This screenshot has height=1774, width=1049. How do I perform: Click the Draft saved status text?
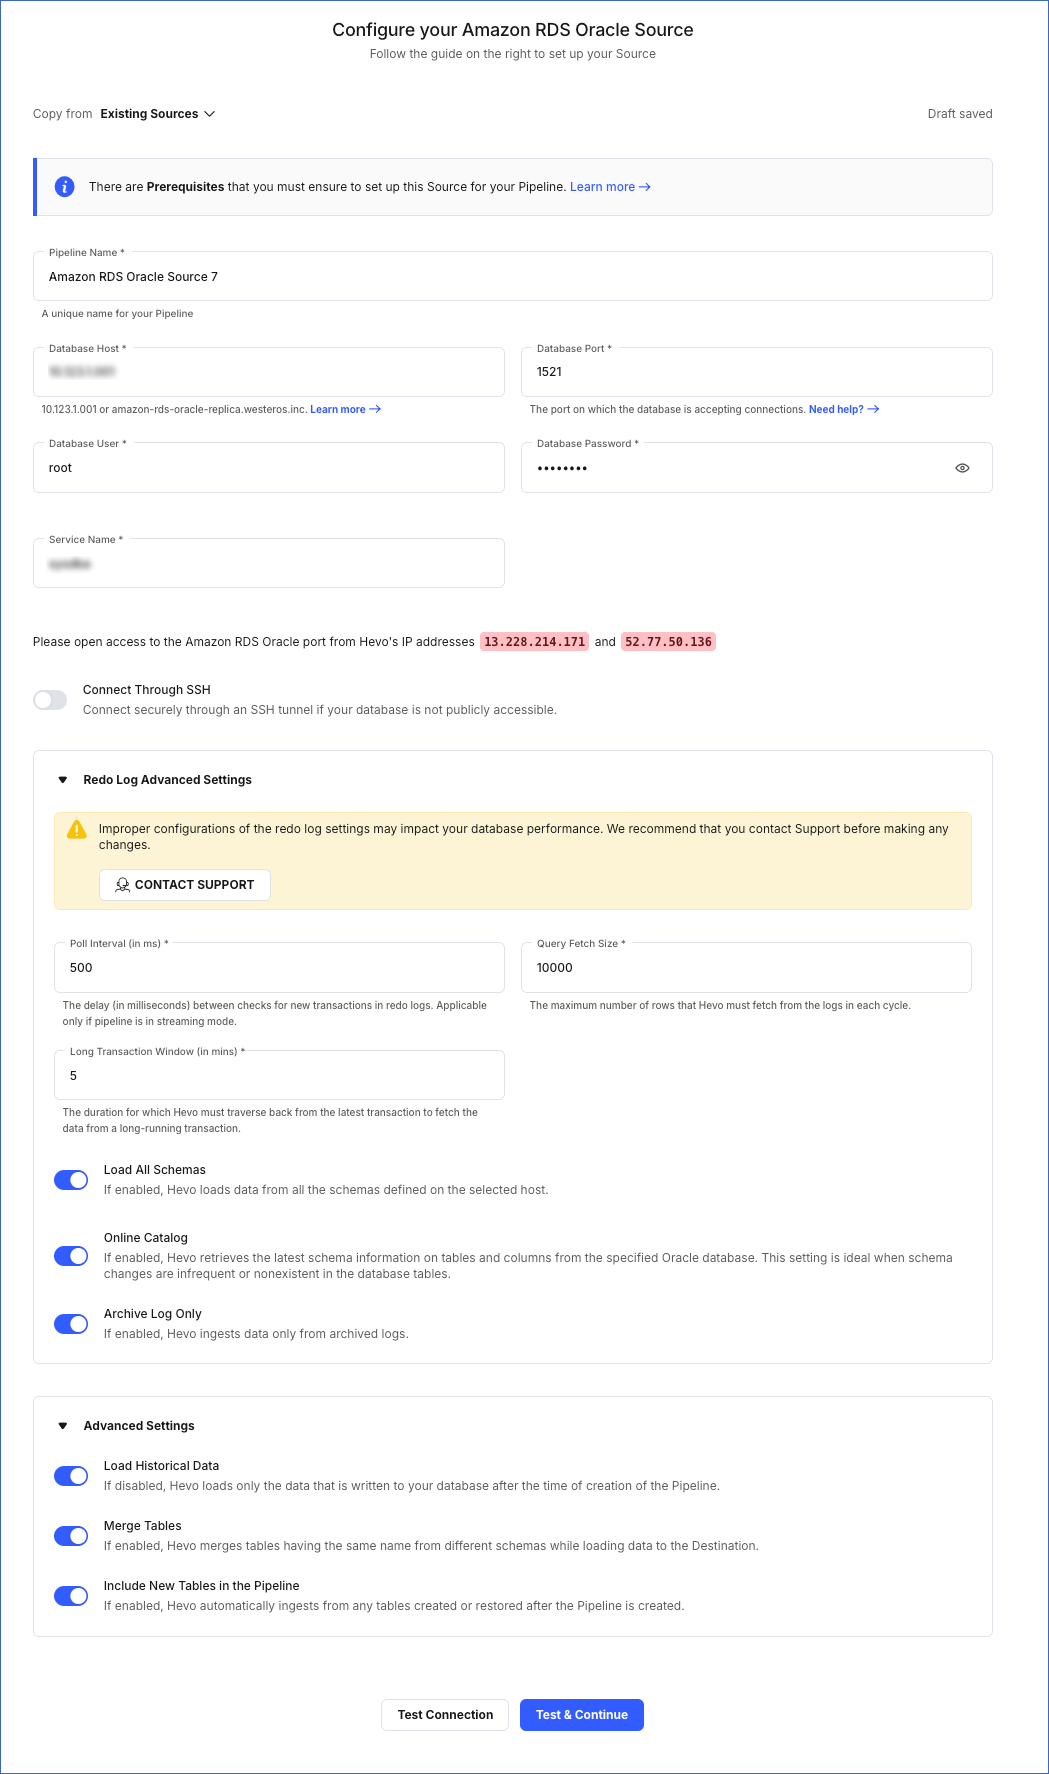click(960, 114)
